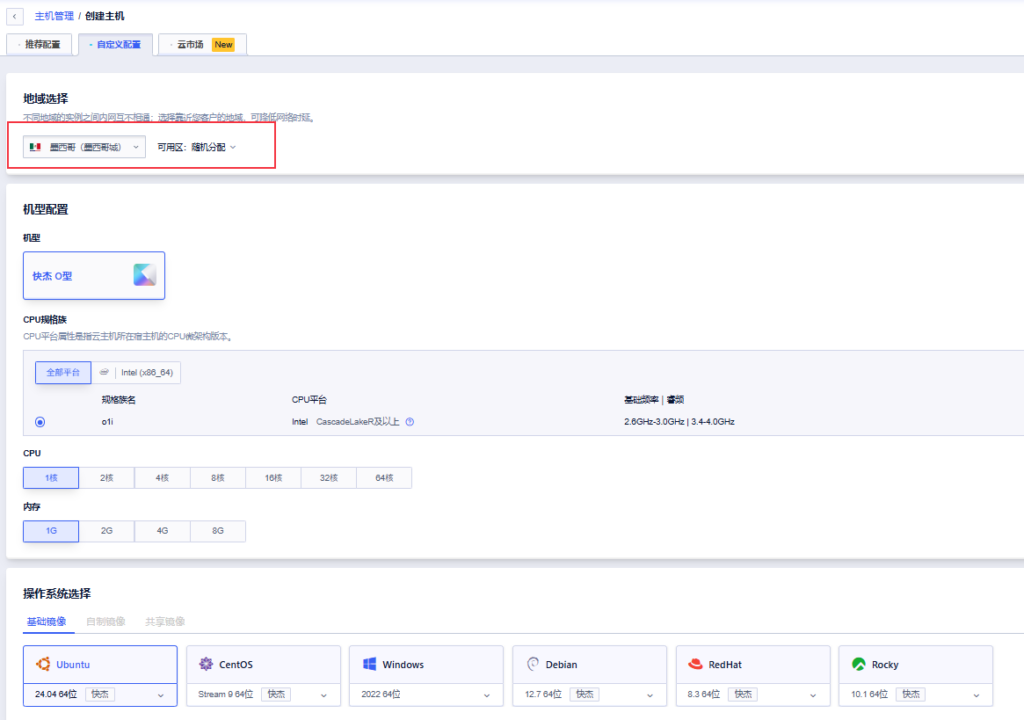The width and height of the screenshot is (1024, 720).
Task: Click the CentOS logo icon
Action: coord(206,664)
